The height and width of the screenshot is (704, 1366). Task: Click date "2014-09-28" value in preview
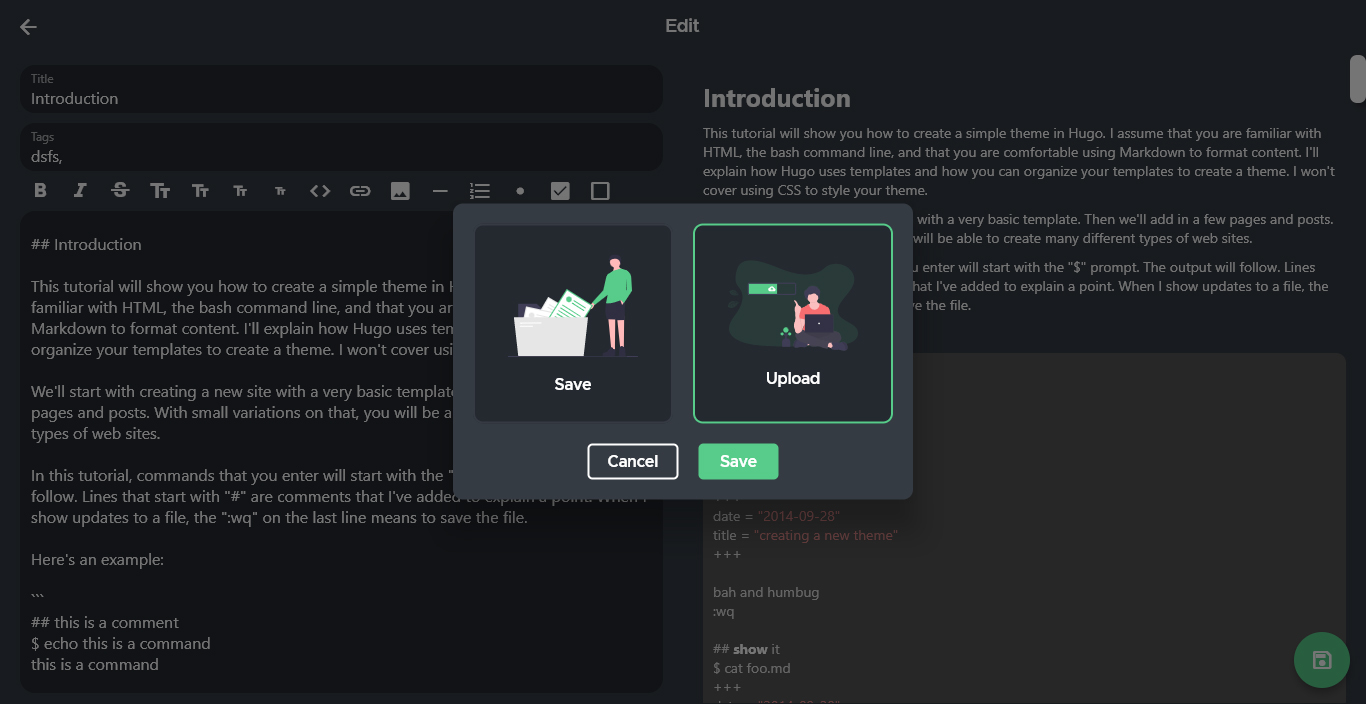coord(799,516)
